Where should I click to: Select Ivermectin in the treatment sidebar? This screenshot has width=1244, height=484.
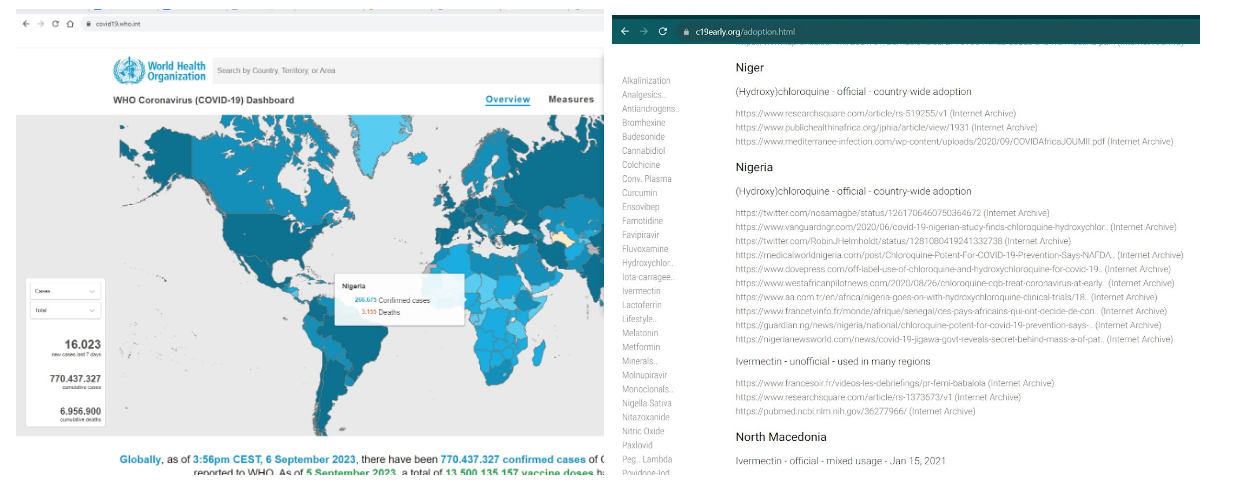pos(641,291)
